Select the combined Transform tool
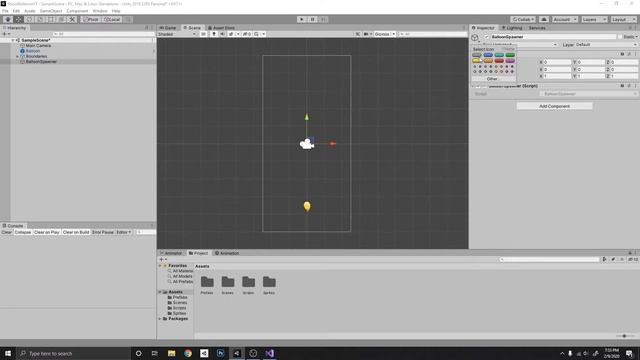The height and width of the screenshot is (360, 640). pos(61,20)
